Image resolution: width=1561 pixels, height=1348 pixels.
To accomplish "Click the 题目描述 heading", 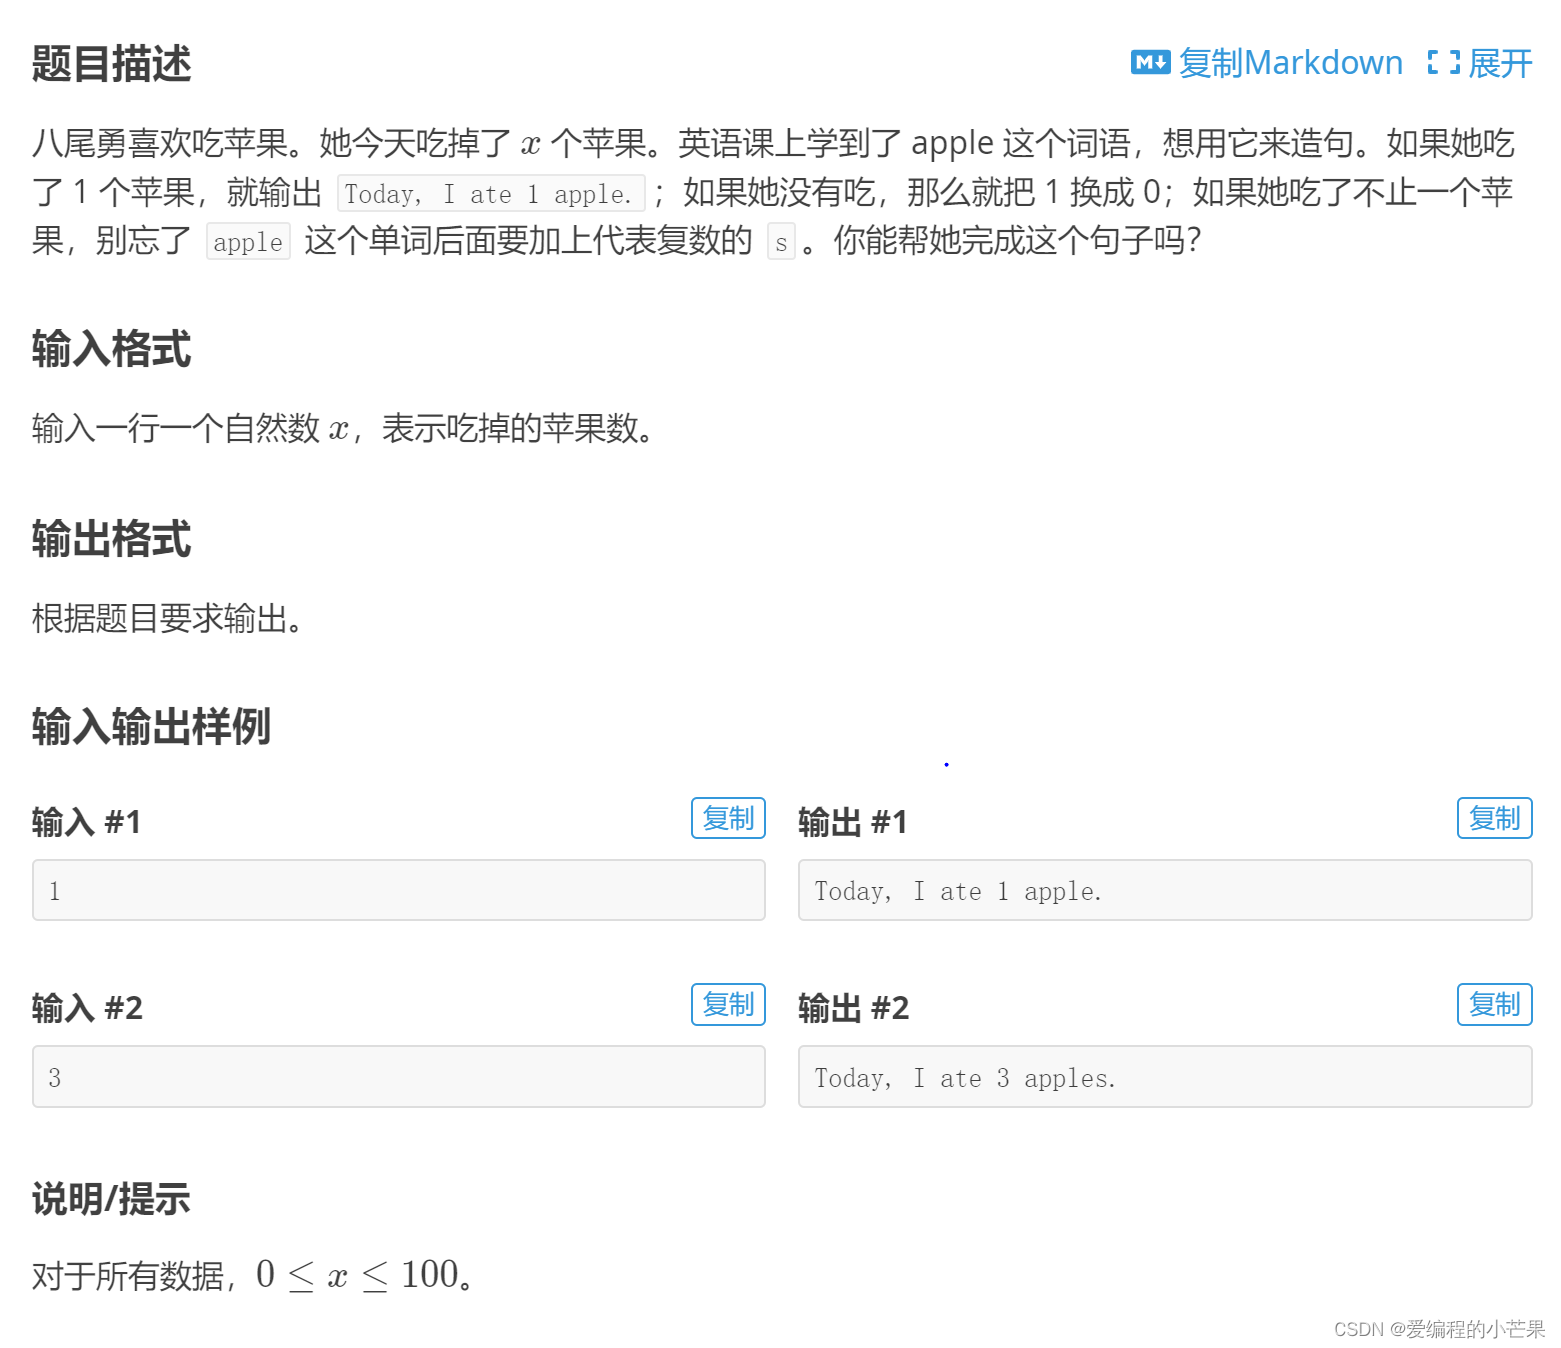I will click(111, 63).
